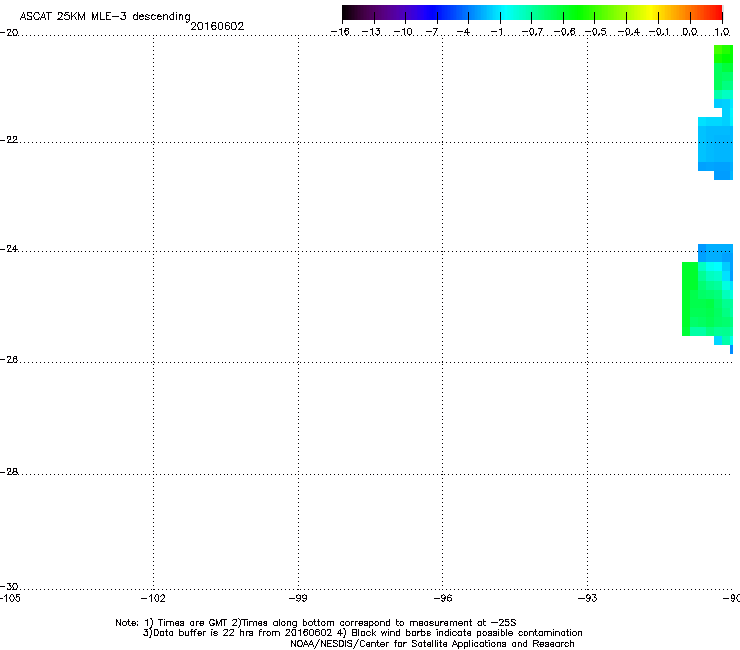This screenshot has width=740, height=650.
Task: Click the colorbar tick label 0.0
Action: pos(690,32)
